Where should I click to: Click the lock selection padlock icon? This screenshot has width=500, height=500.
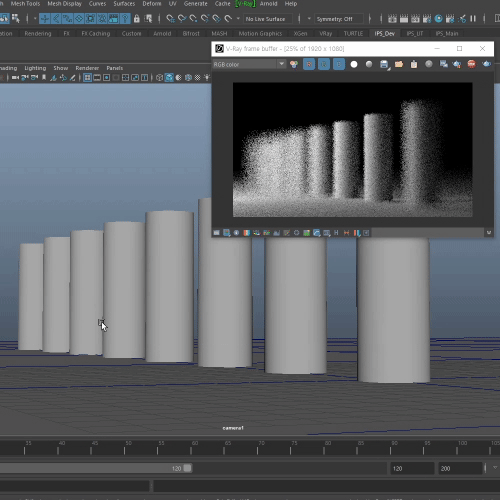click(x=136, y=19)
